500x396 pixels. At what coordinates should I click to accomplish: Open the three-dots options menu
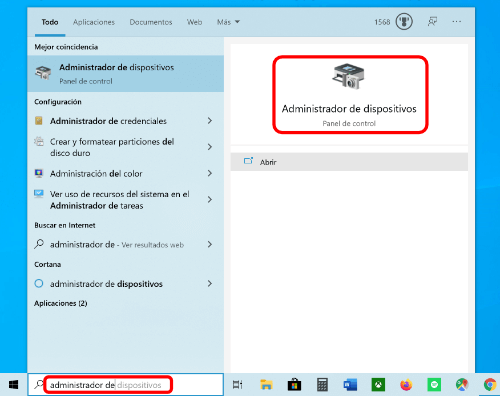457,22
